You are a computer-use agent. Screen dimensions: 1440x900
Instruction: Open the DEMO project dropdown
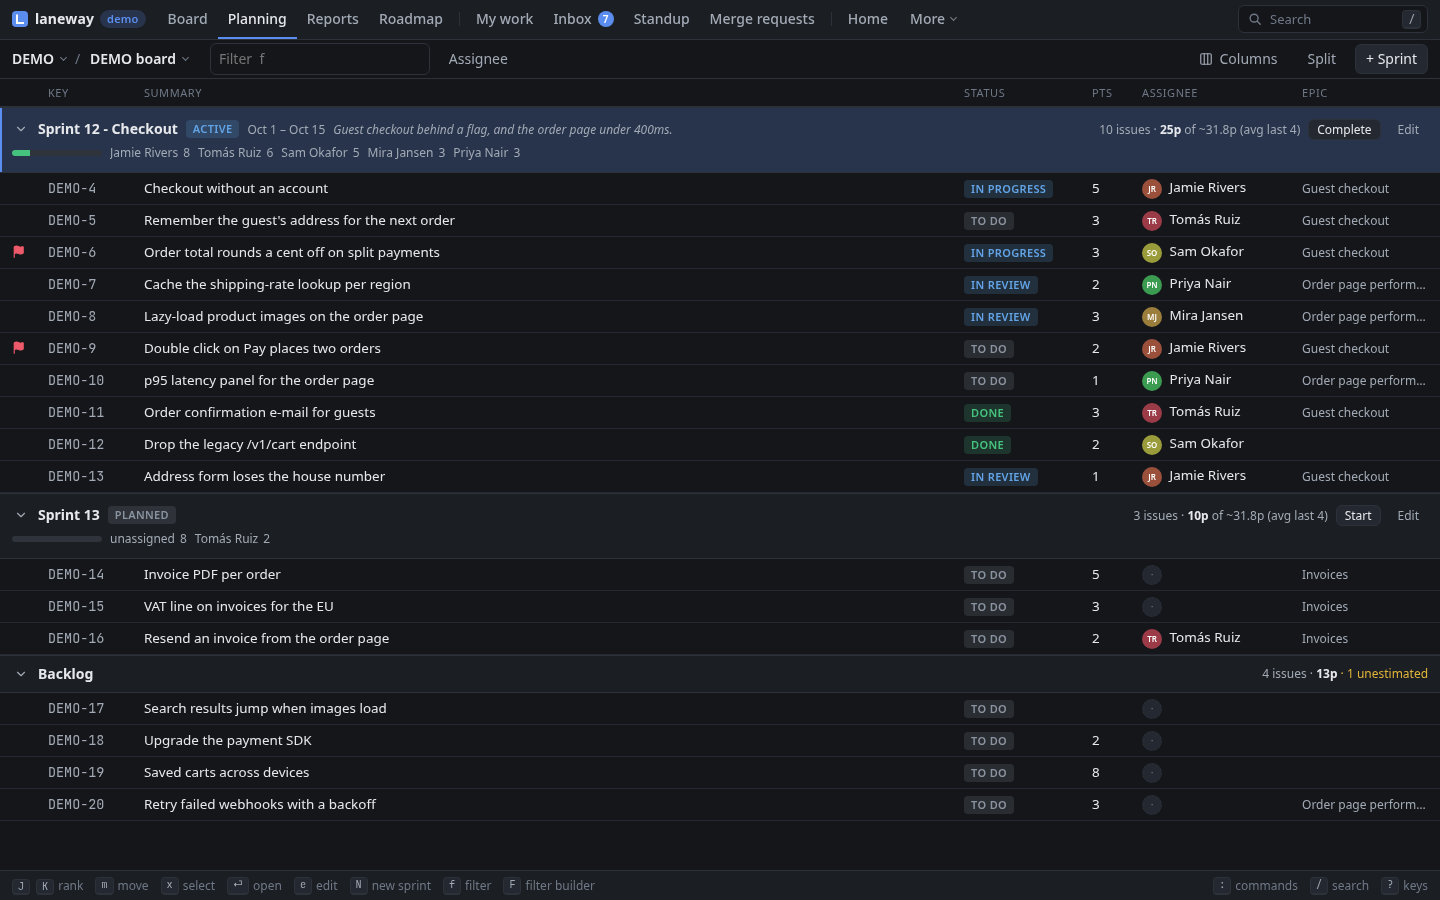pos(40,59)
